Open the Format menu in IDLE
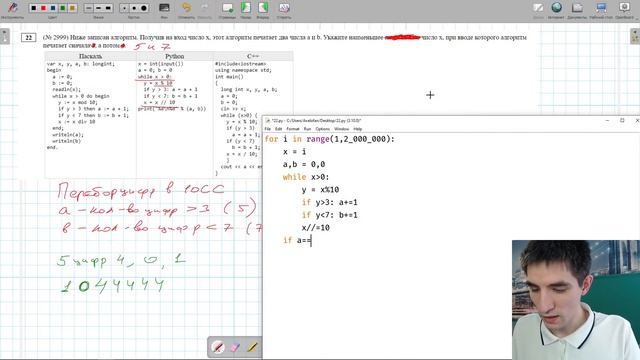 pos(293,129)
